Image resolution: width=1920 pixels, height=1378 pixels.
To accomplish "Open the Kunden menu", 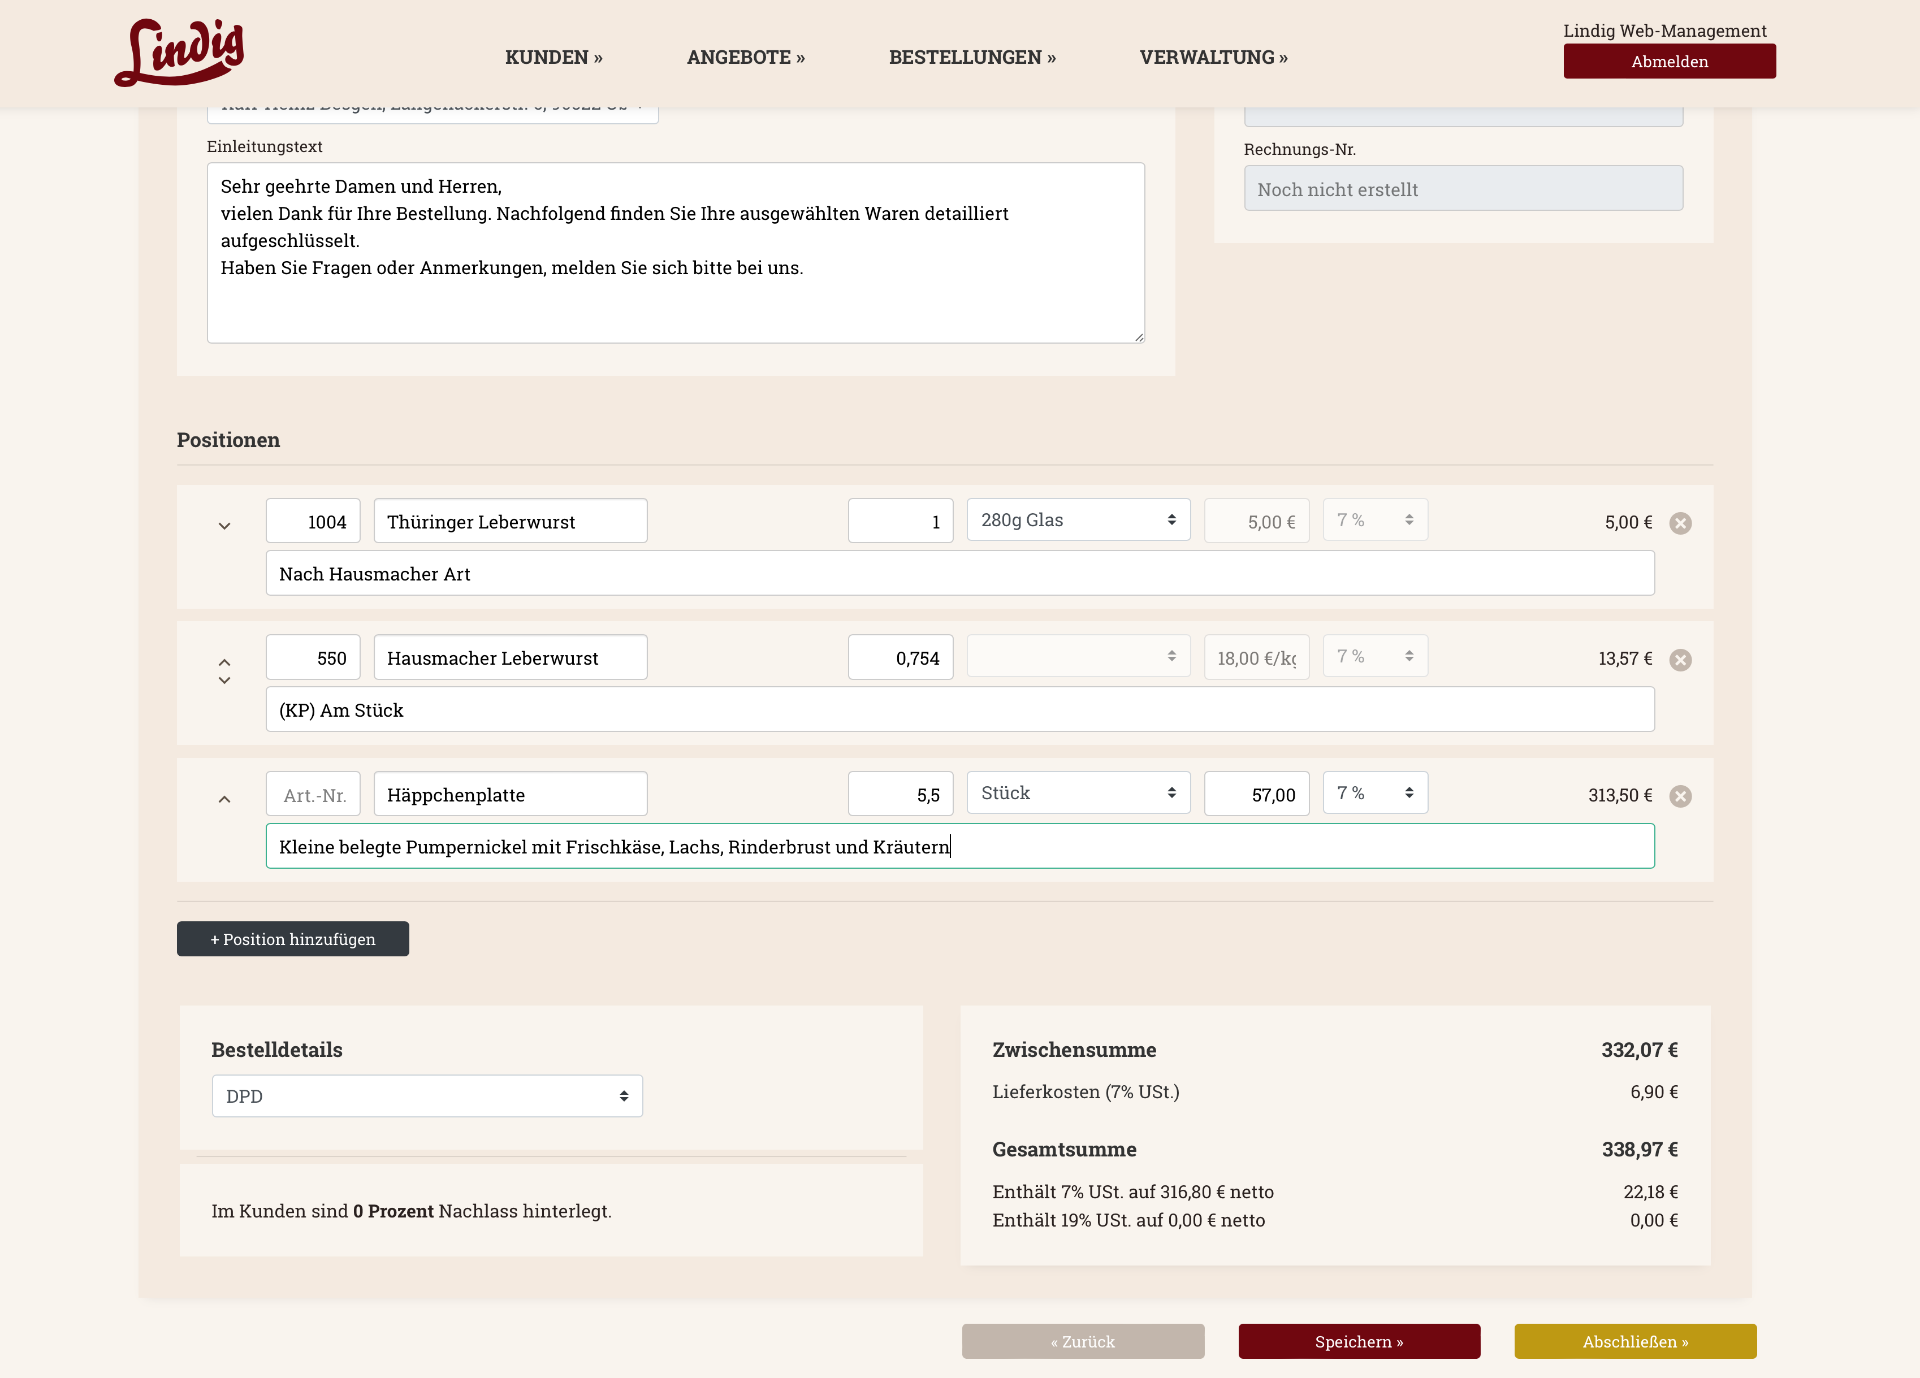I will point(553,57).
